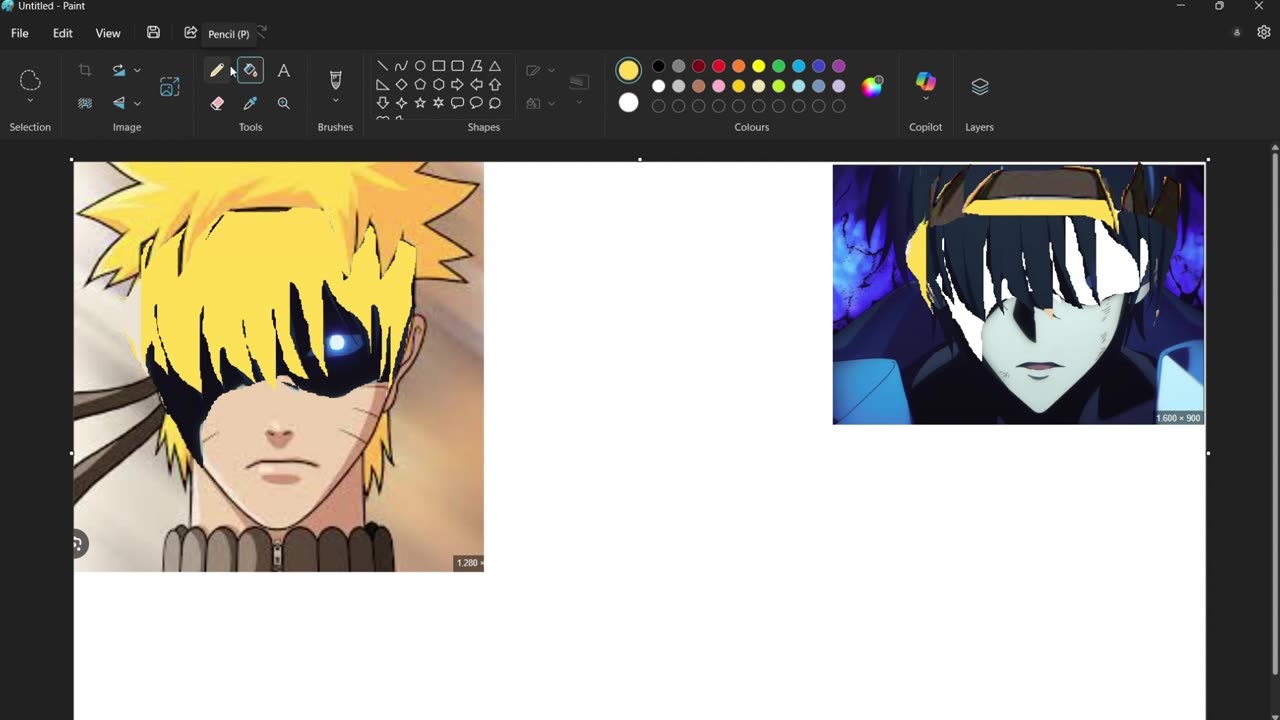Select the Fill bucket tool
The height and width of the screenshot is (720, 1280).
(x=250, y=70)
